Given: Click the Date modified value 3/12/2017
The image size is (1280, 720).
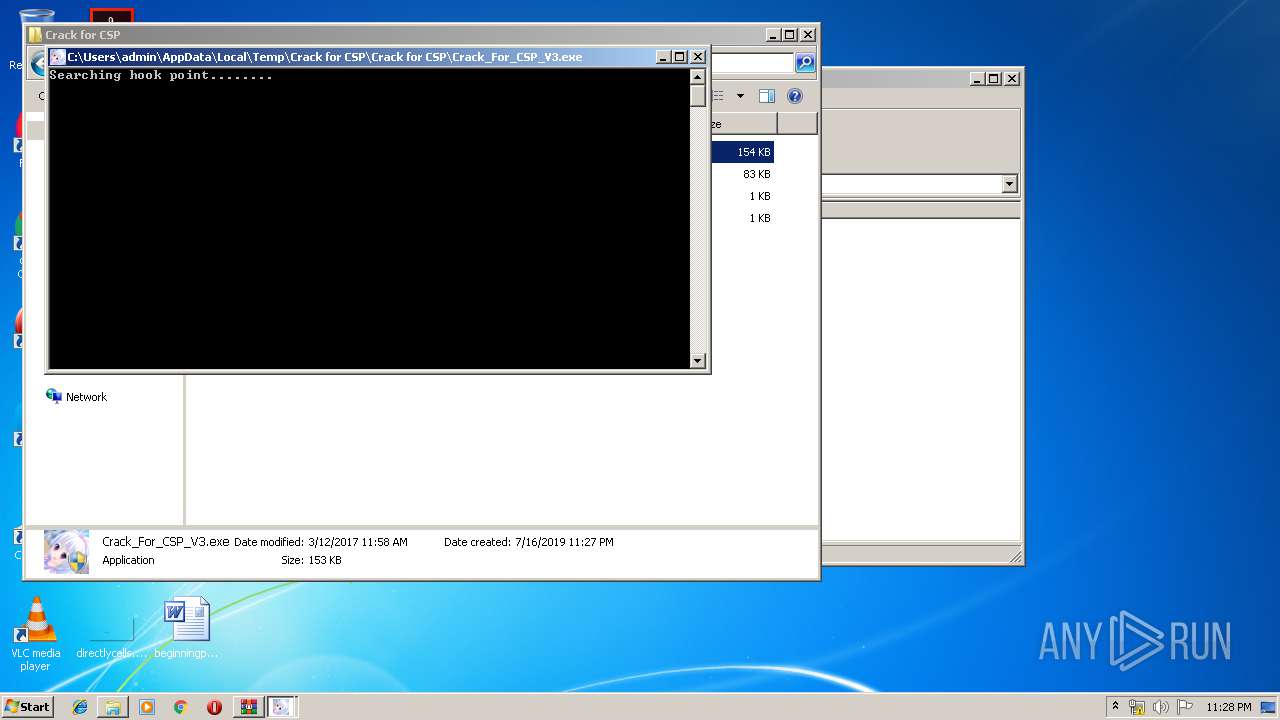Looking at the screenshot, I should click(x=358, y=542).
